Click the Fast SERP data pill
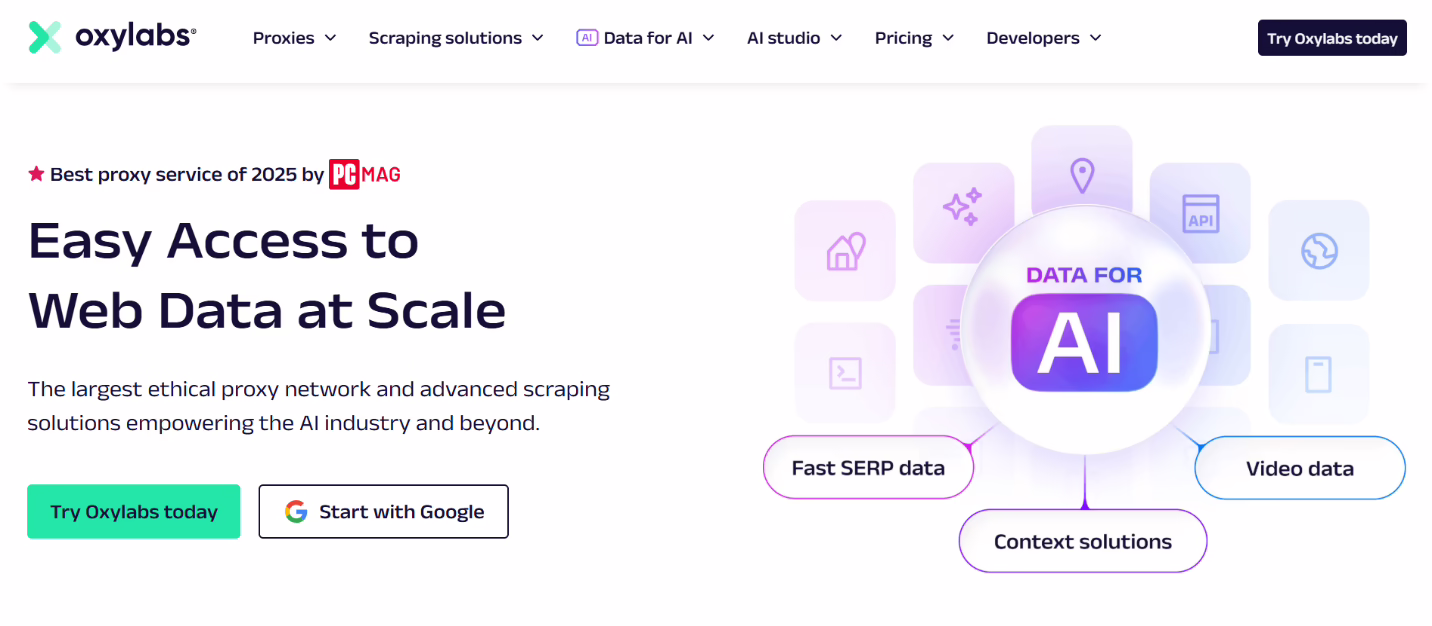 tap(868, 467)
